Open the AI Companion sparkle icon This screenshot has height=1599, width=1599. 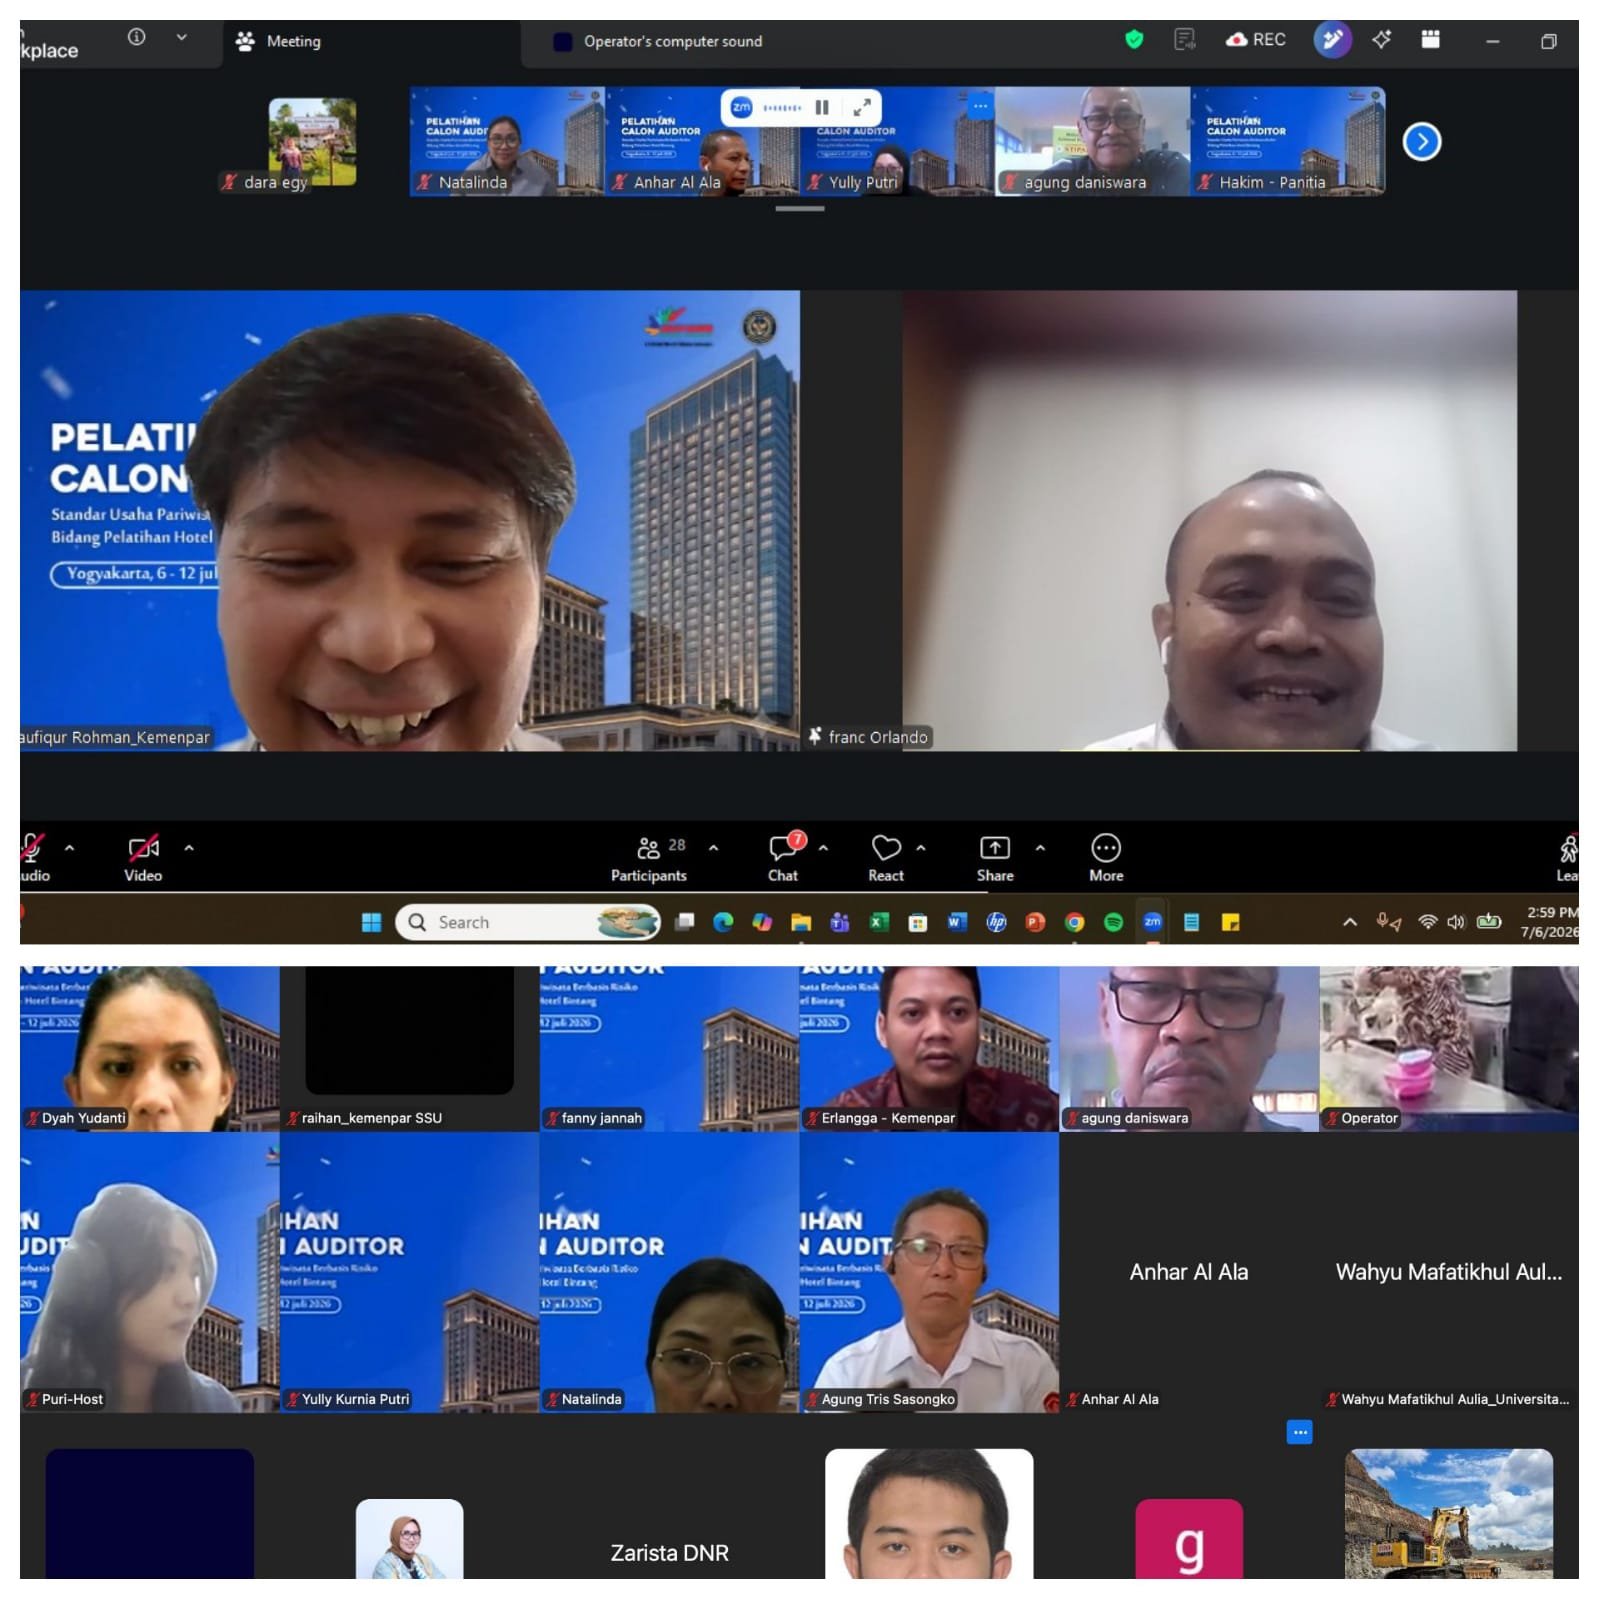click(x=1382, y=40)
